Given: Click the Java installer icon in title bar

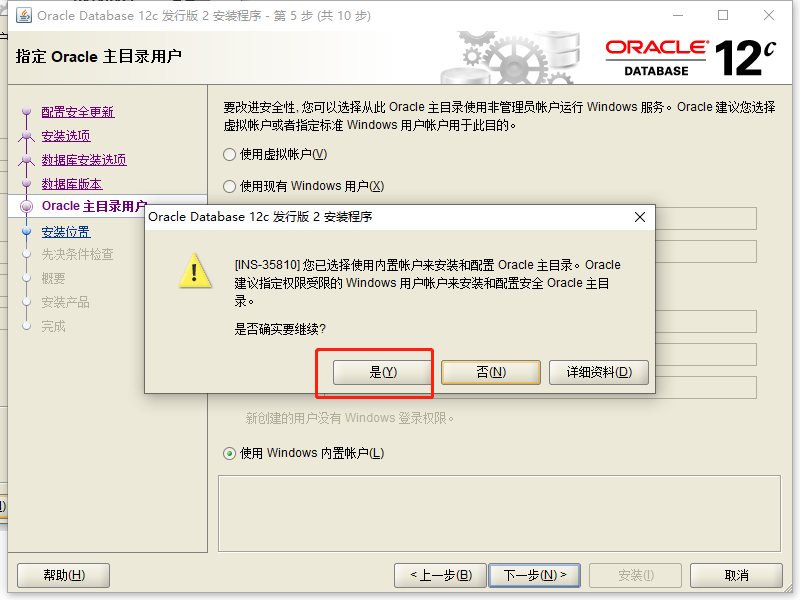Looking at the screenshot, I should click(23, 15).
